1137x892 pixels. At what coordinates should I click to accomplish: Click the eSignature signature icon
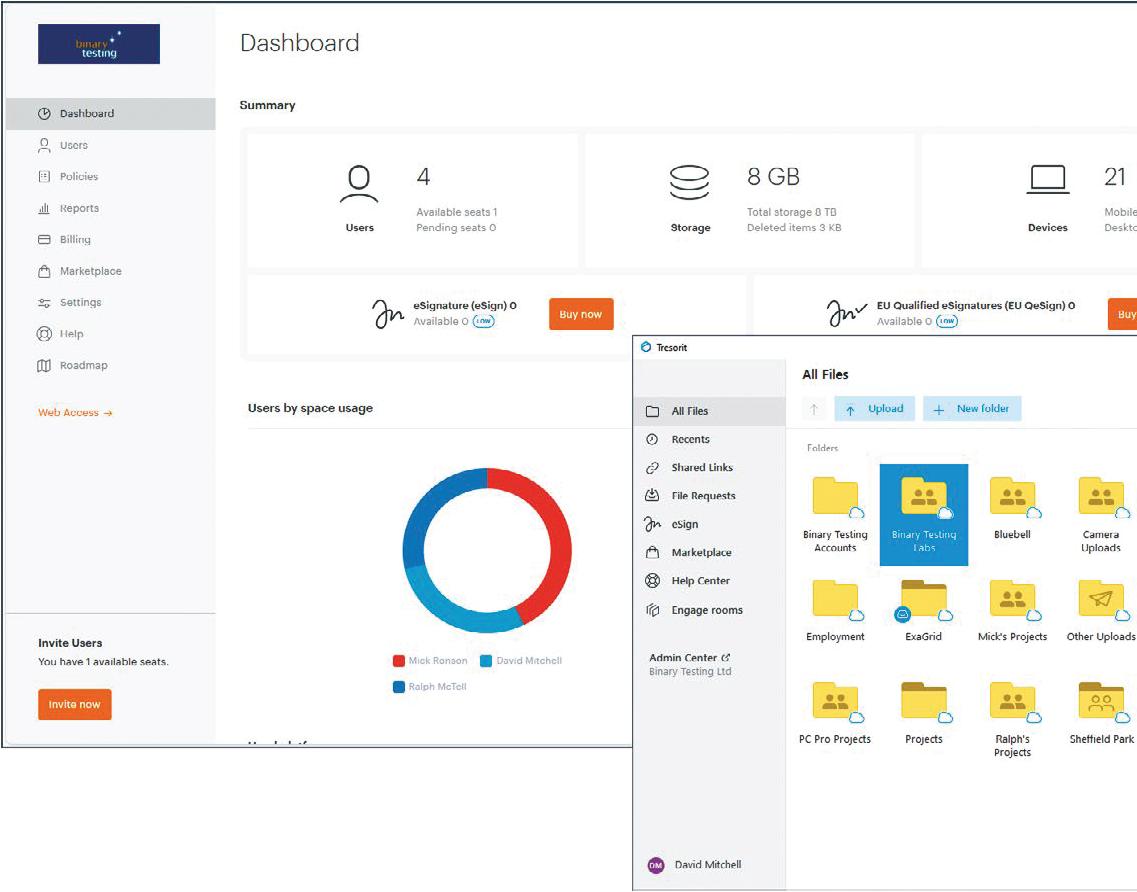click(388, 314)
